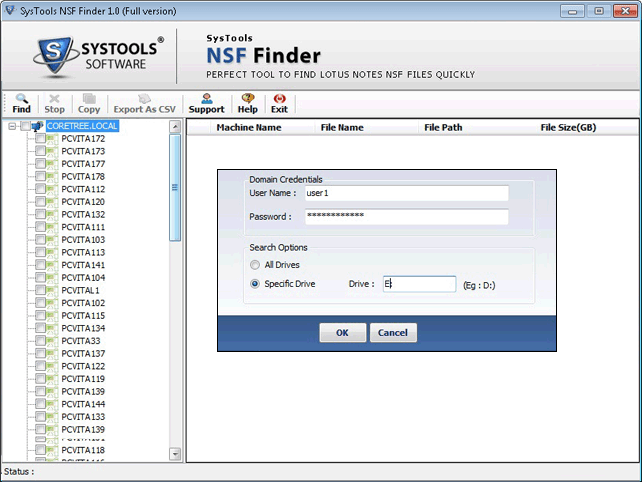Maximize the NSF Finder window
Image resolution: width=642 pixels, height=482 pixels.
click(599, 11)
